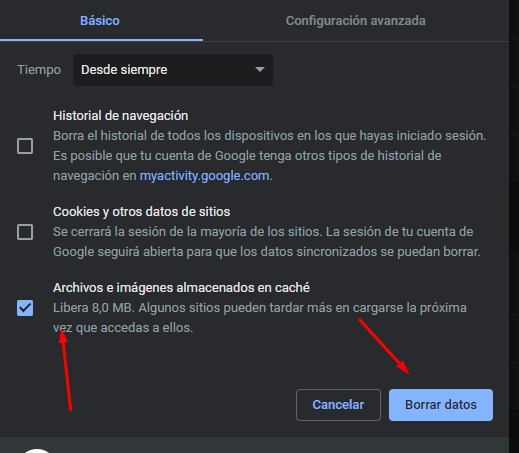This screenshot has height=453, width=519.
Task: Enable the Historial de navegación checkbox
Action: pos(25,146)
